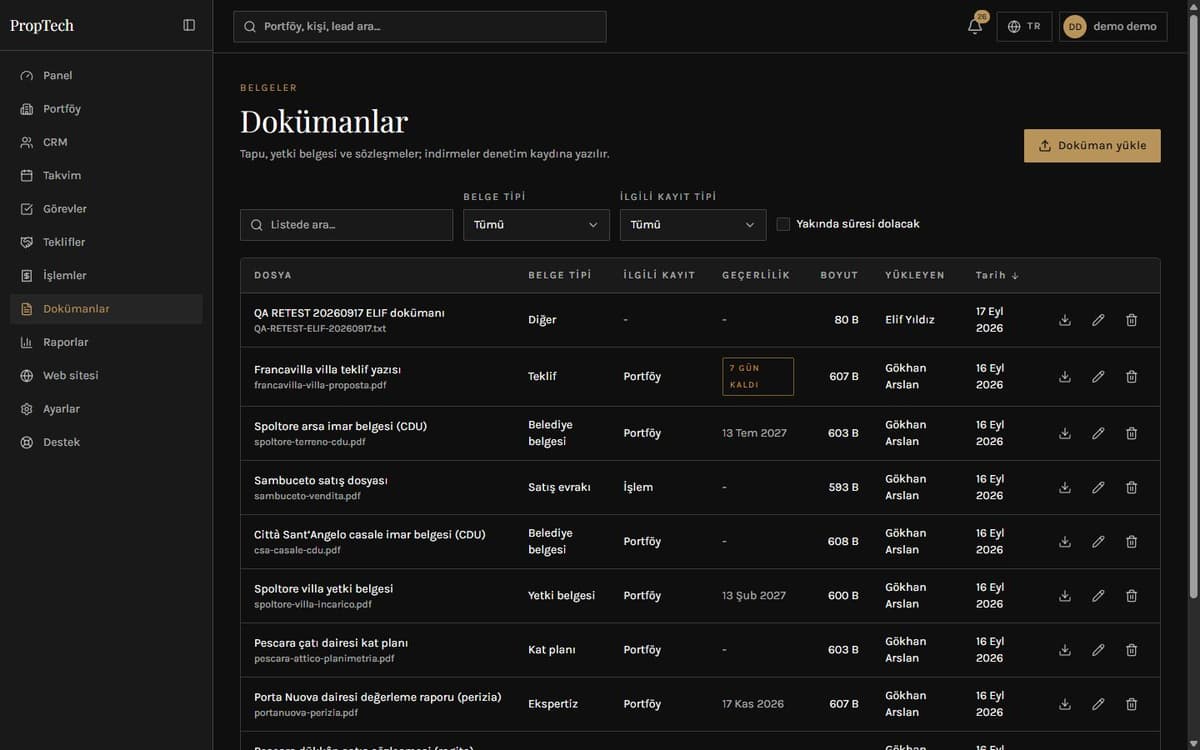Click the PropTech logo text

(x=42, y=26)
